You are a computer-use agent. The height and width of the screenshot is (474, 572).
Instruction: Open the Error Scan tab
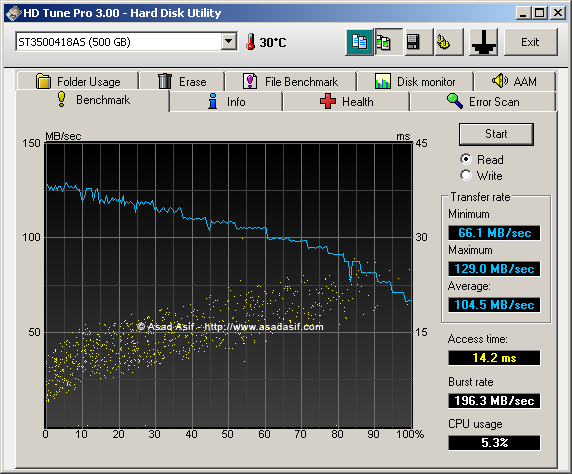pos(483,101)
